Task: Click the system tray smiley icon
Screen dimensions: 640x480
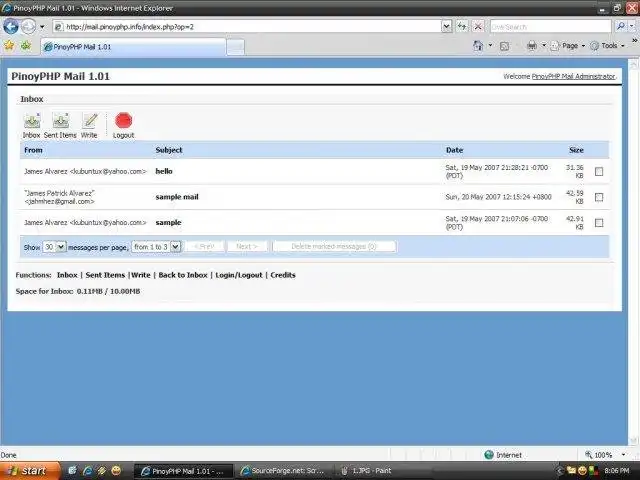Action: point(582,471)
